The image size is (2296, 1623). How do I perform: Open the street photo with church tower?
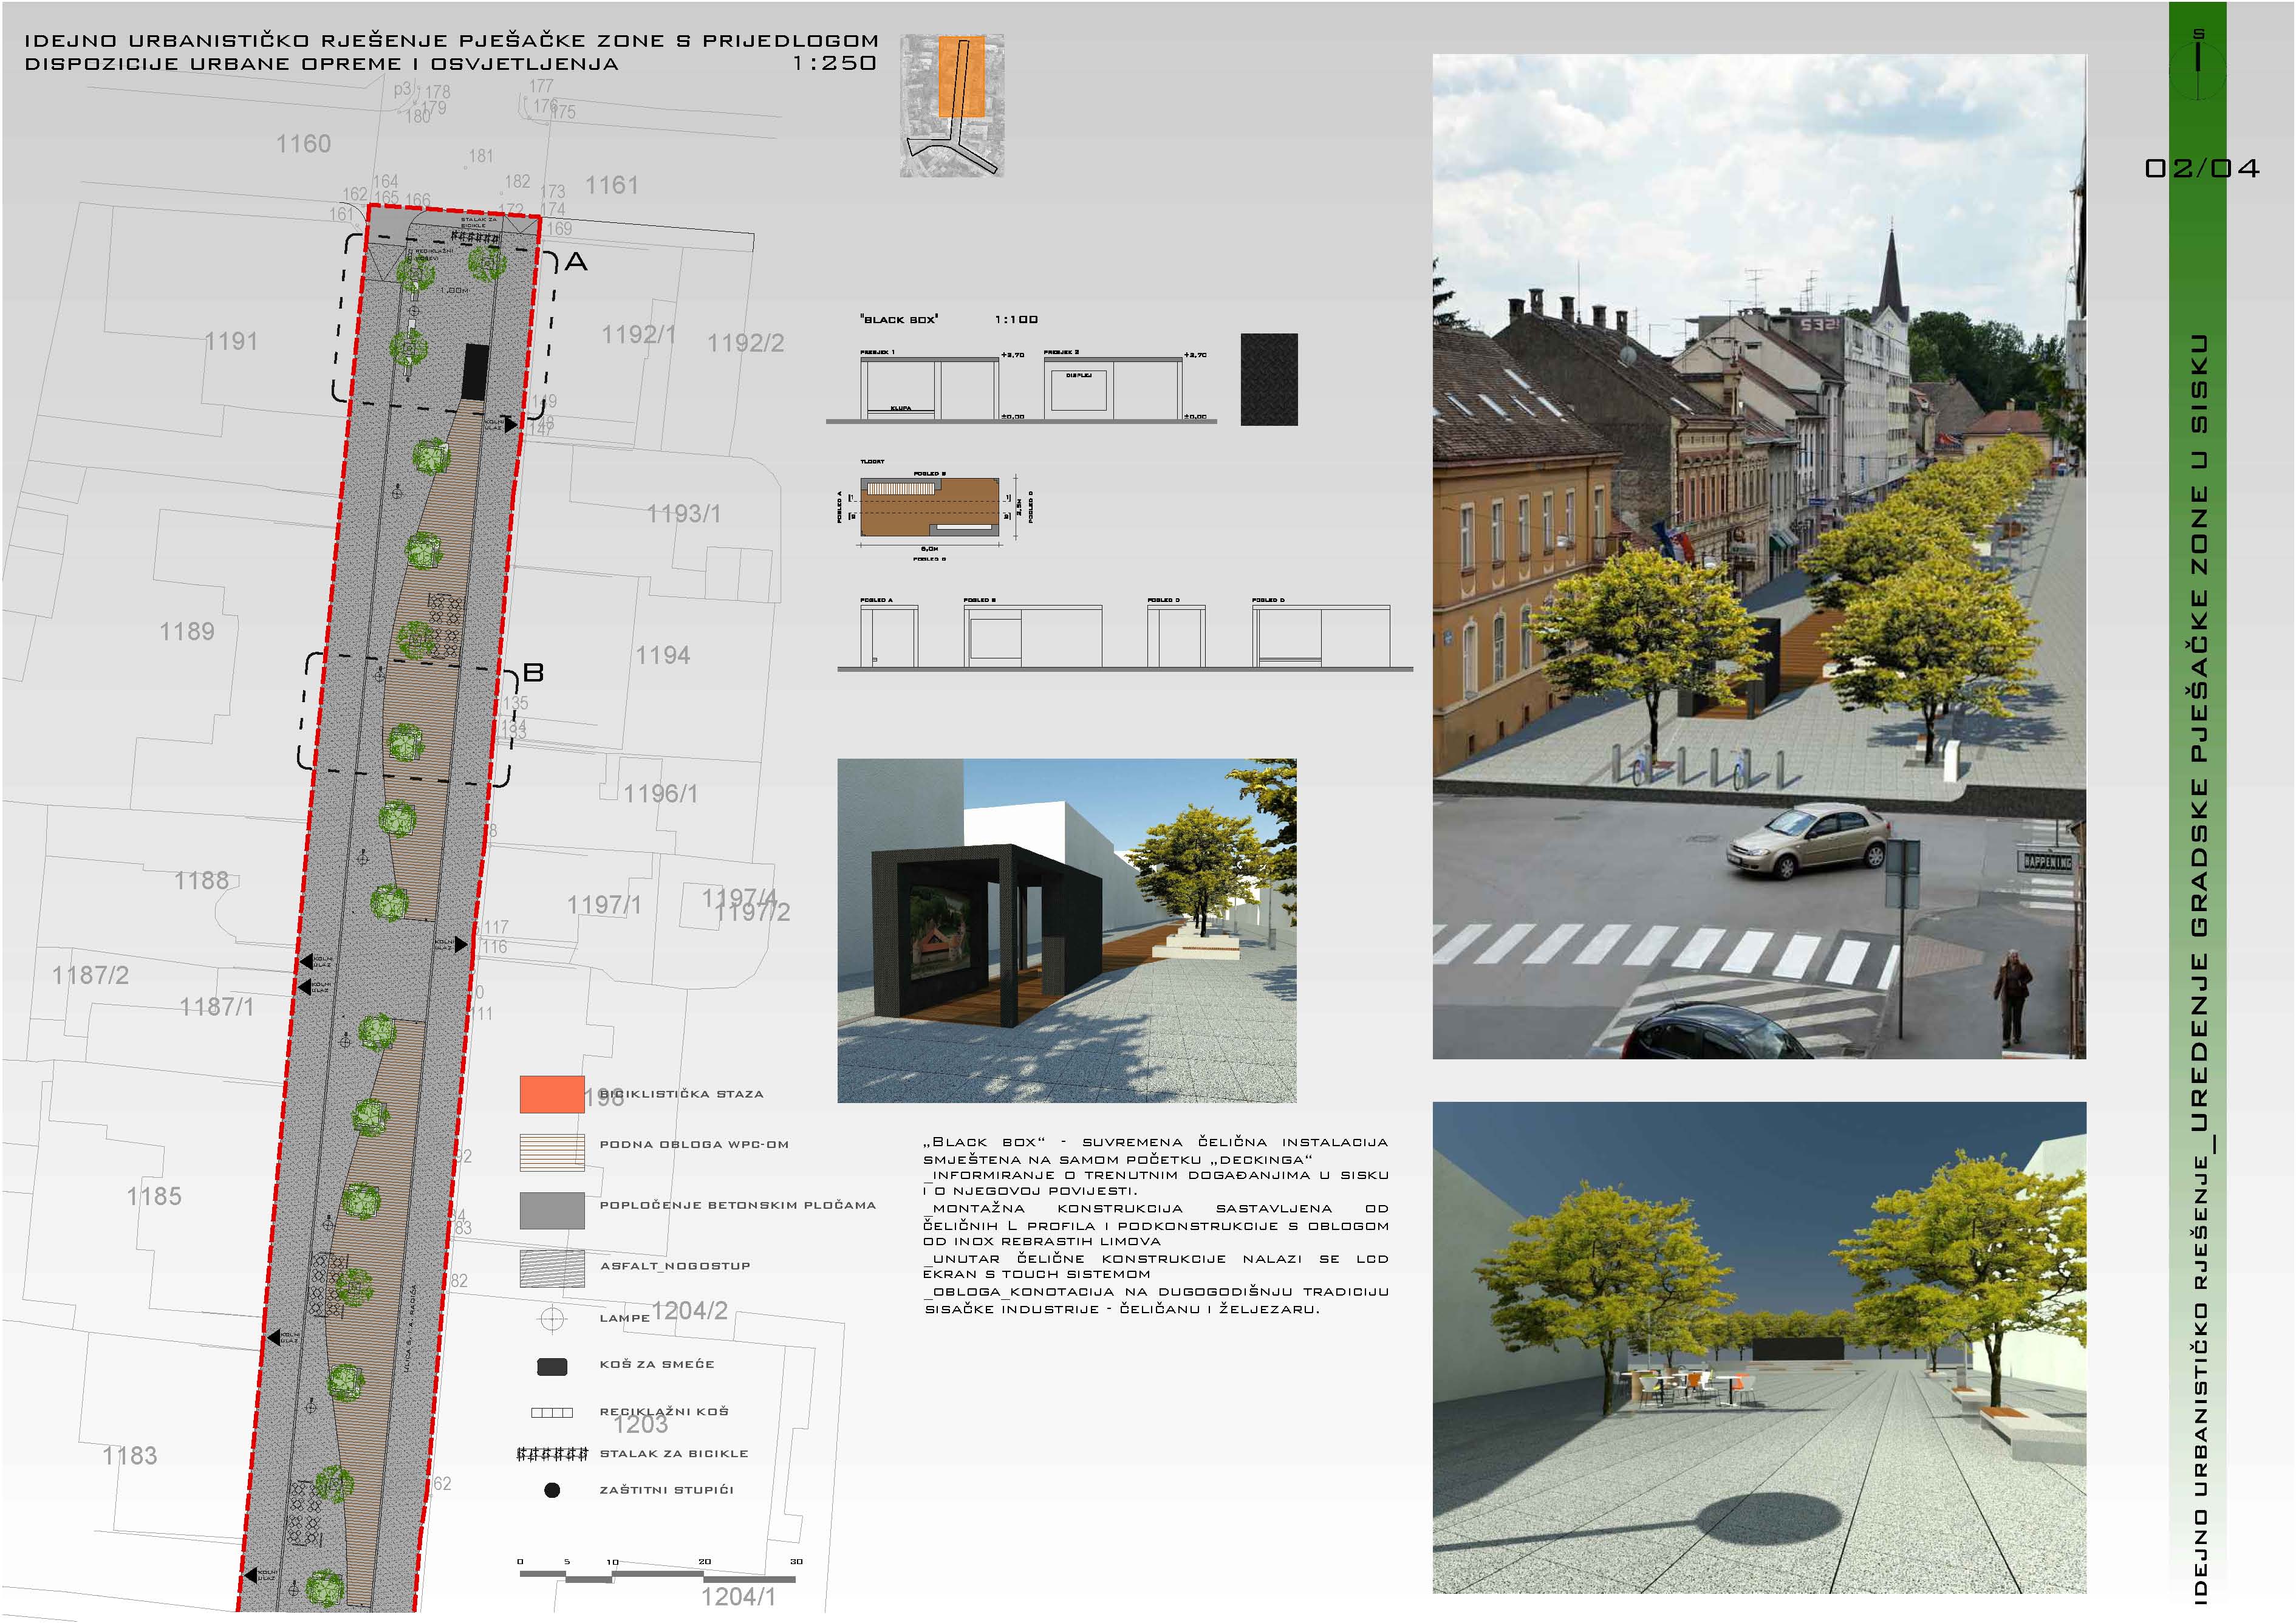1759,556
